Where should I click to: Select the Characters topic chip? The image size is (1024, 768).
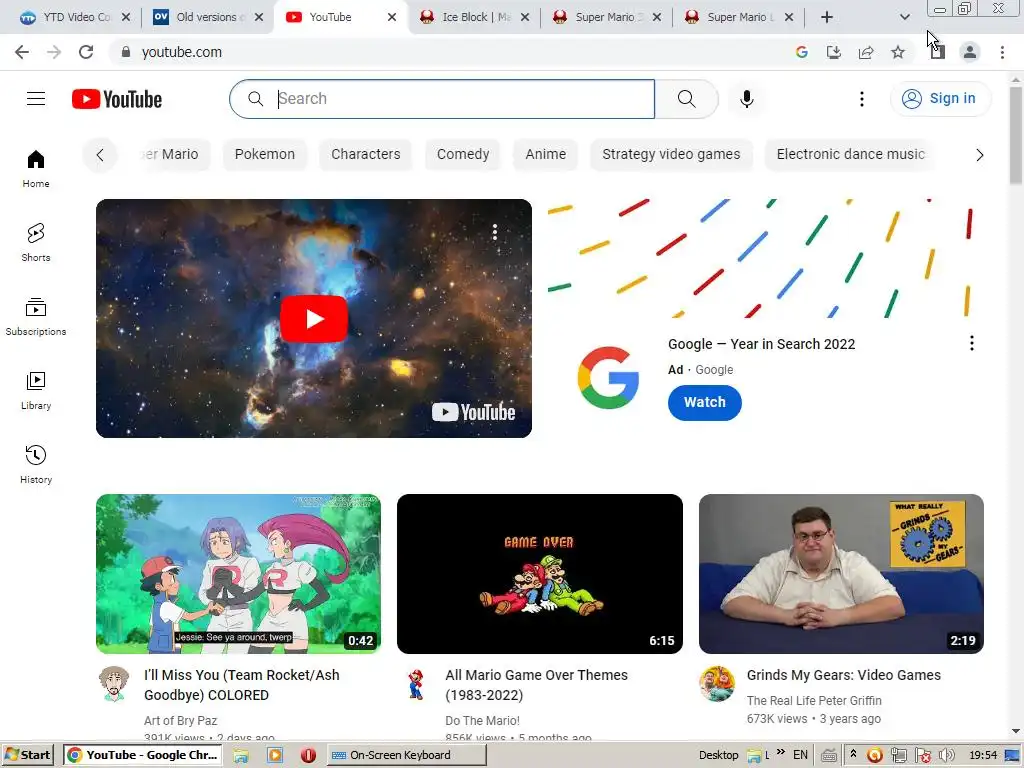click(366, 154)
